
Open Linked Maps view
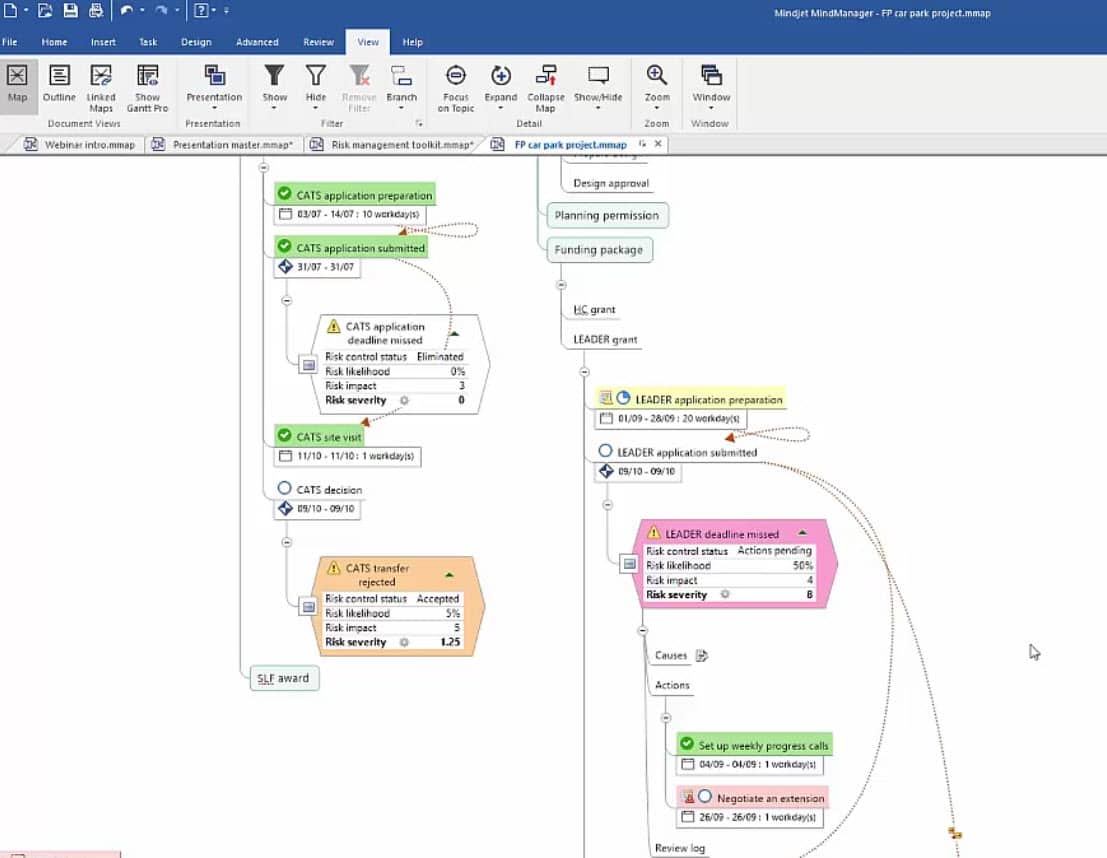pos(101,88)
